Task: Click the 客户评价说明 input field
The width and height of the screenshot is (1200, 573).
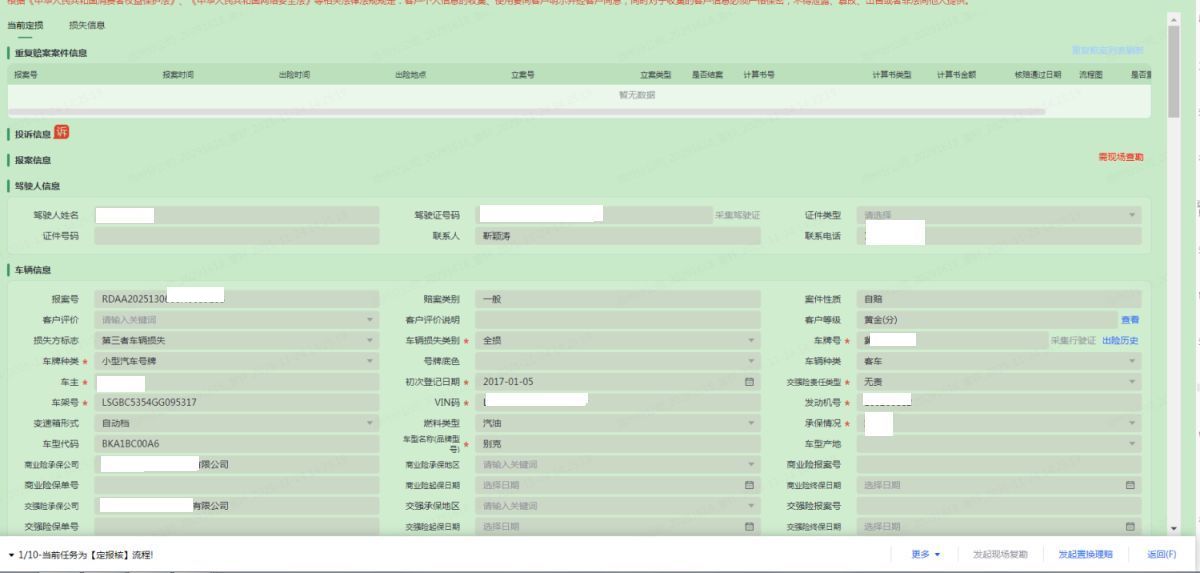Action: click(x=618, y=320)
